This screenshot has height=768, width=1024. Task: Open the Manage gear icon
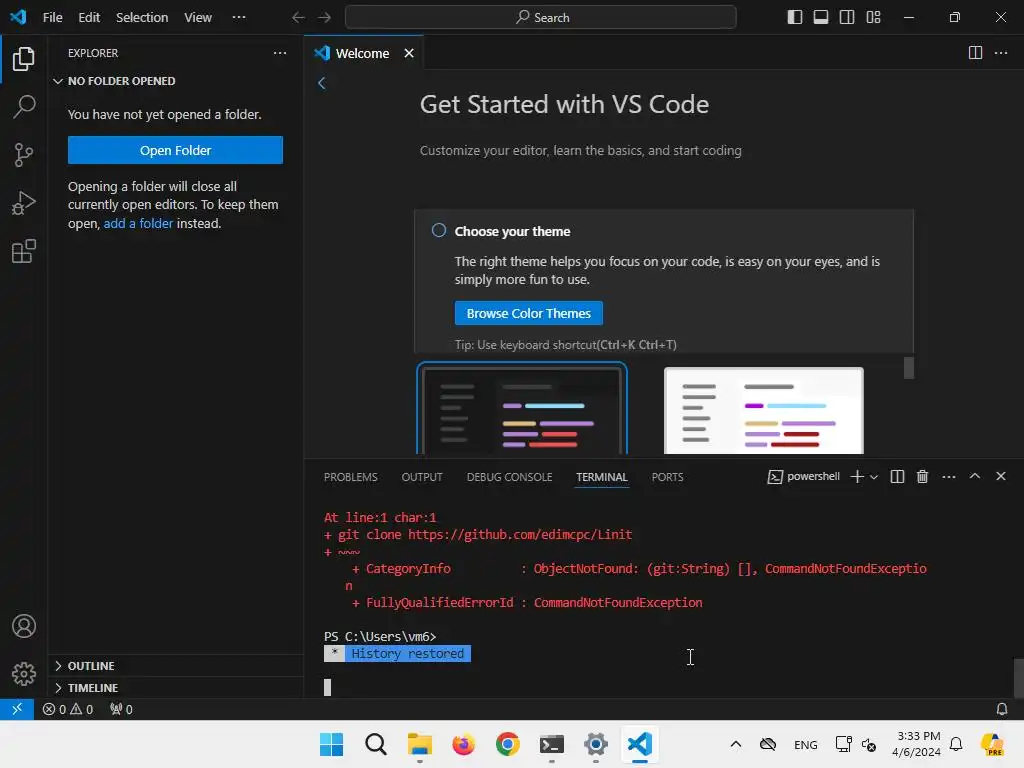[x=24, y=674]
